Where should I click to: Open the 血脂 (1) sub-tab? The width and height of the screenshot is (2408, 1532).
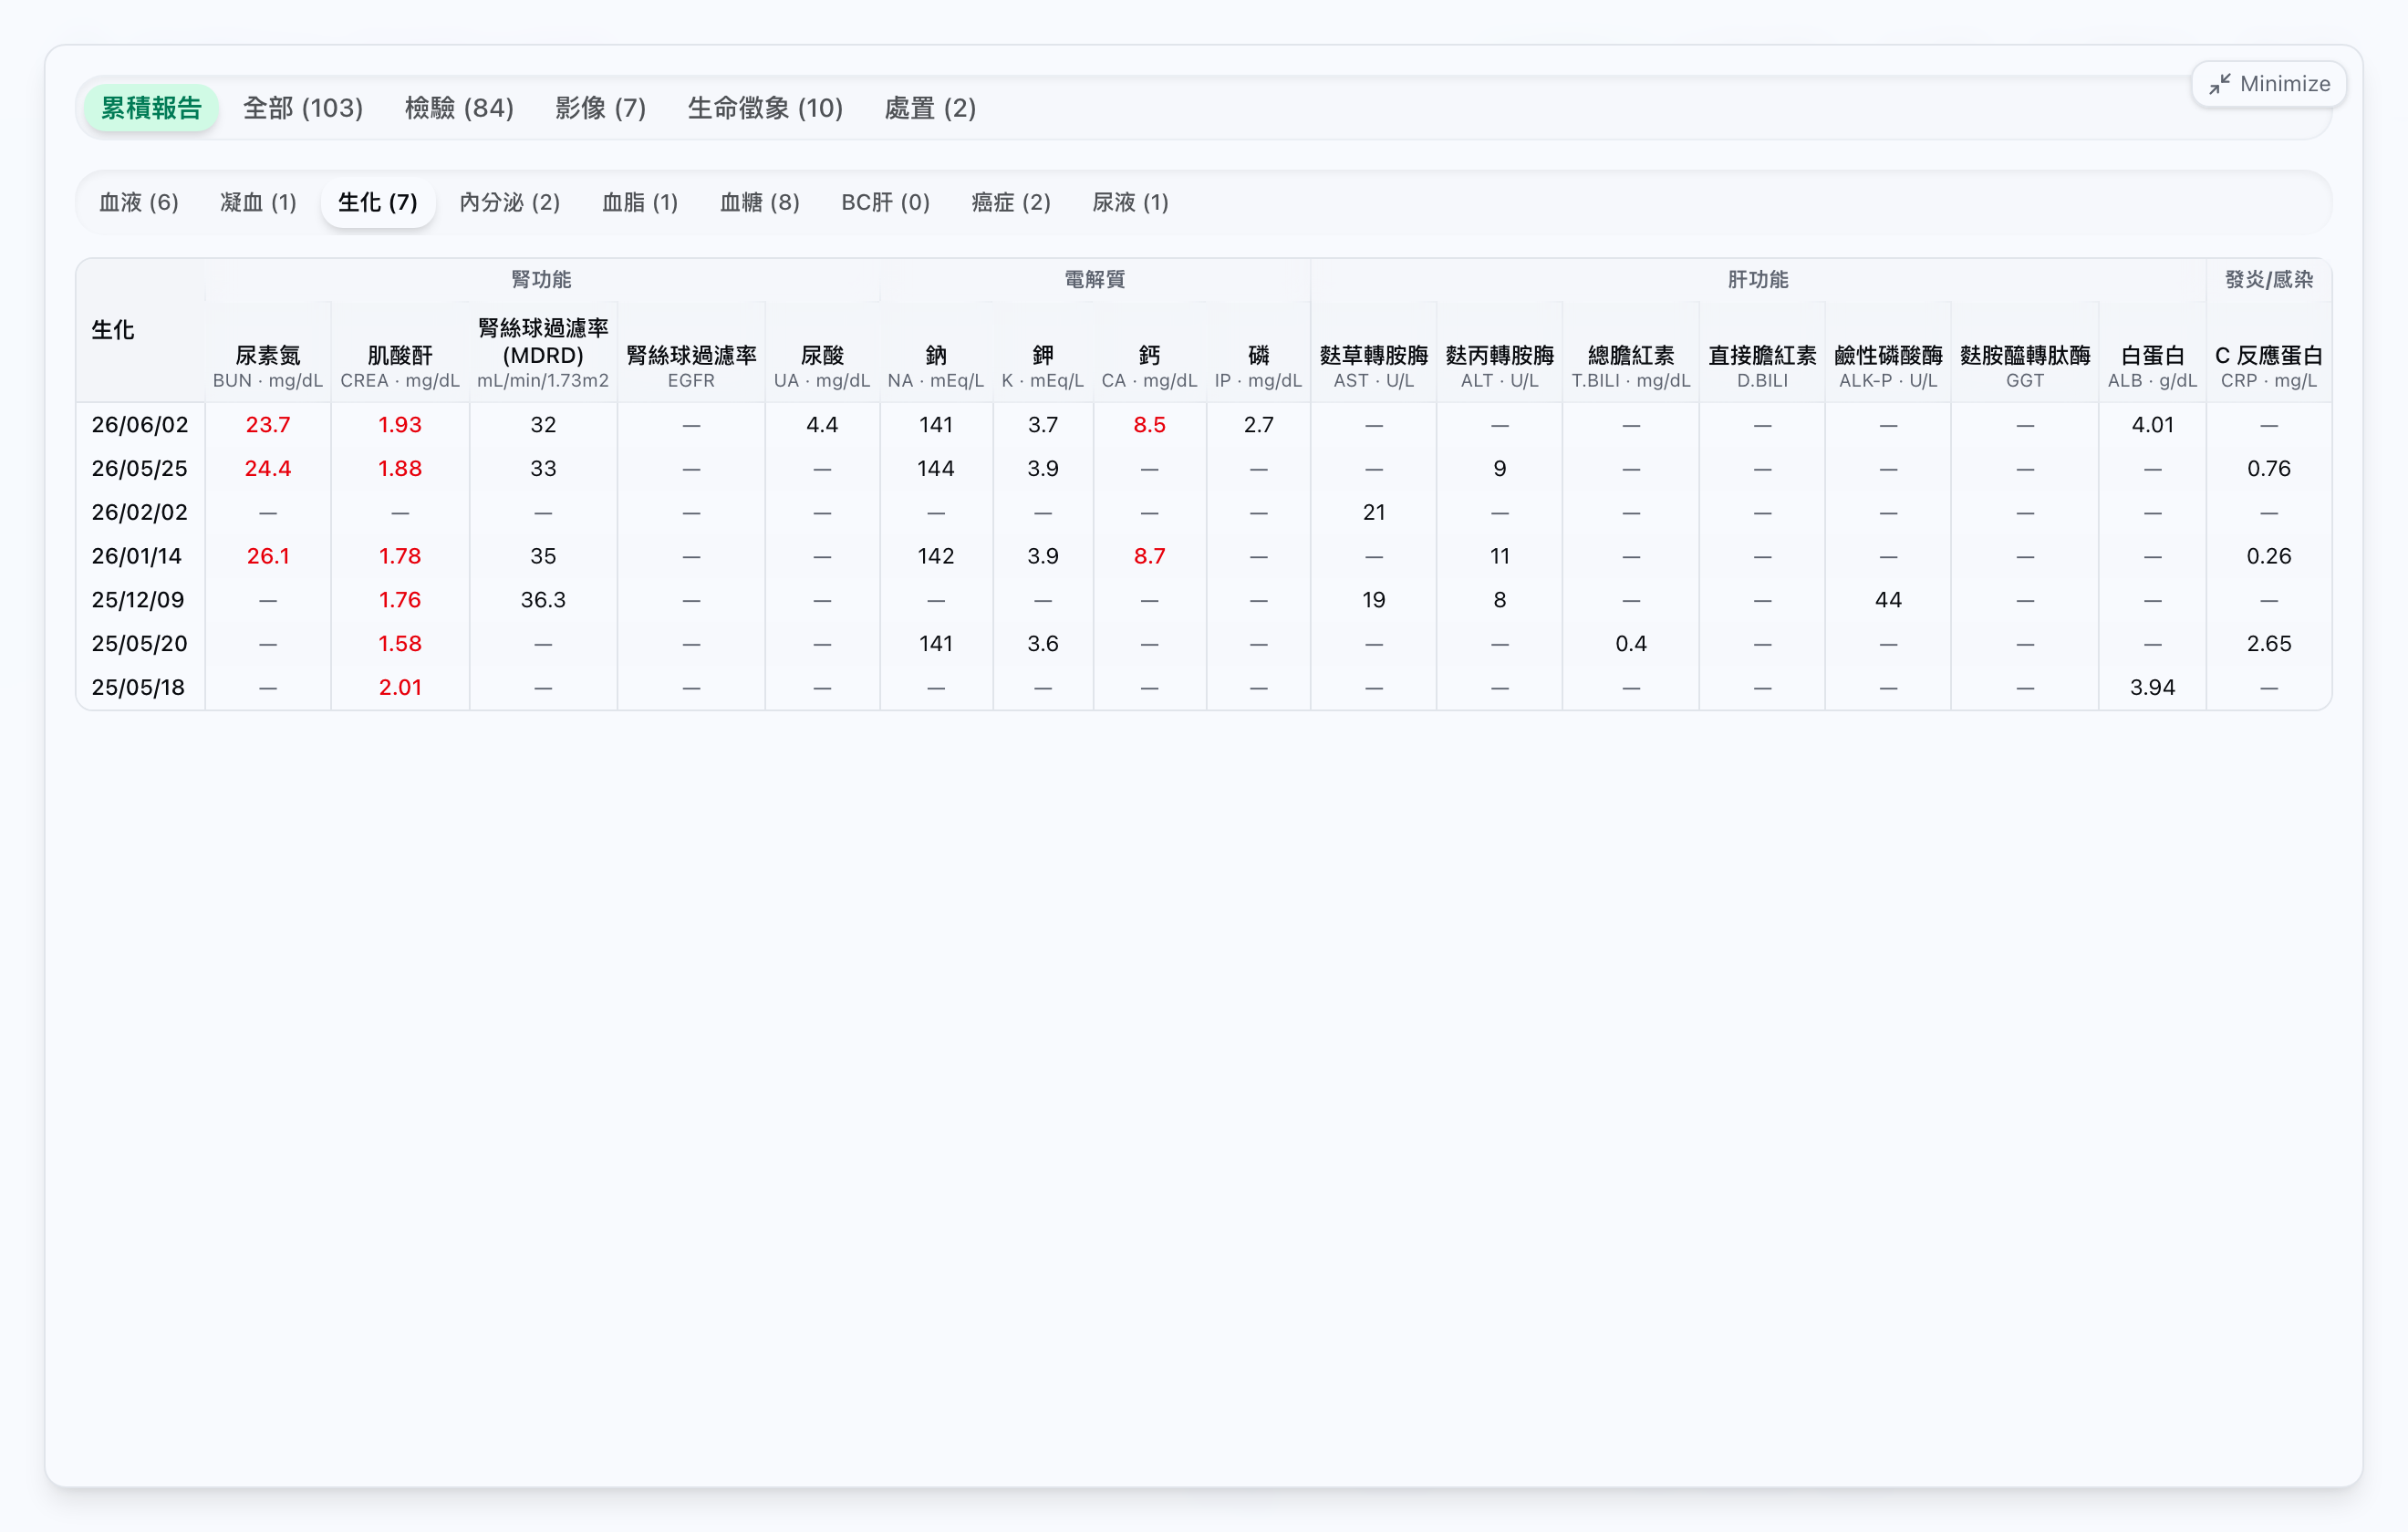click(640, 203)
